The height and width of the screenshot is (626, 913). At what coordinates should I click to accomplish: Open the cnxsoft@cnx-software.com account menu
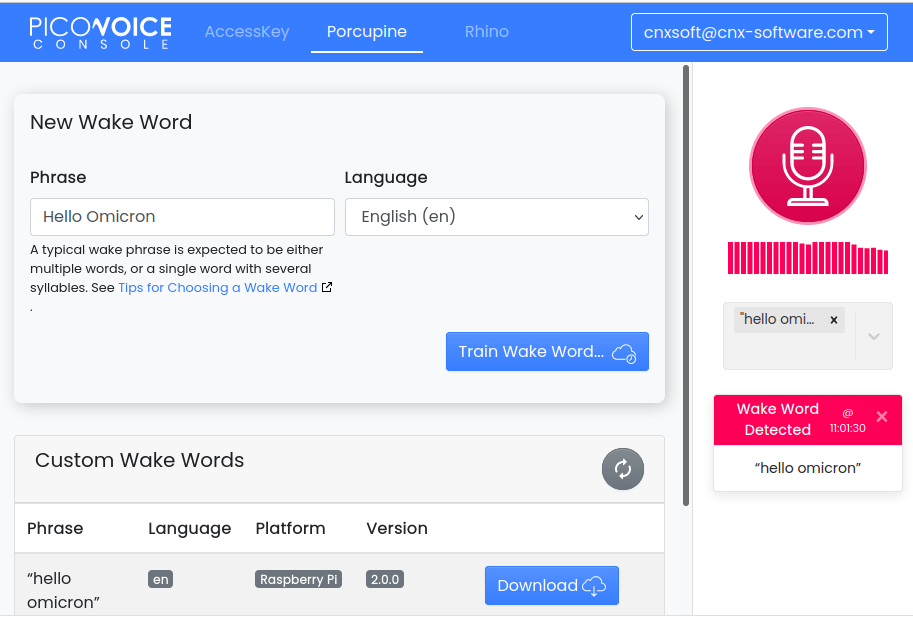point(758,31)
